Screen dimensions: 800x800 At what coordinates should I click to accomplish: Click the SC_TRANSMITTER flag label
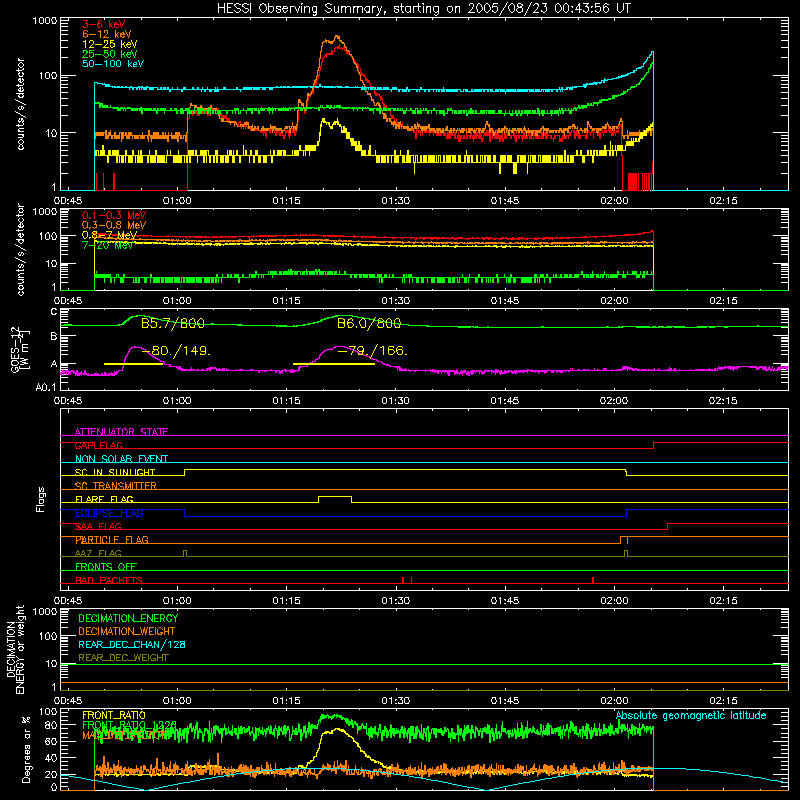point(116,486)
